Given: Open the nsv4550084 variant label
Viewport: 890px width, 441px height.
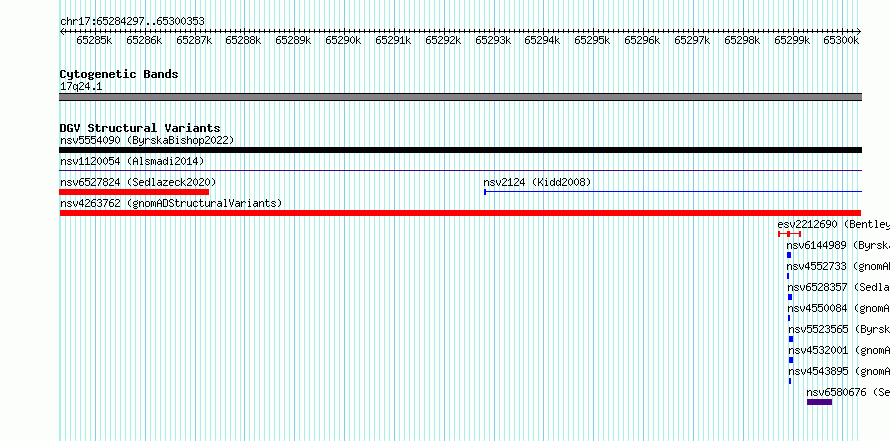Looking at the screenshot, I should pos(838,308).
